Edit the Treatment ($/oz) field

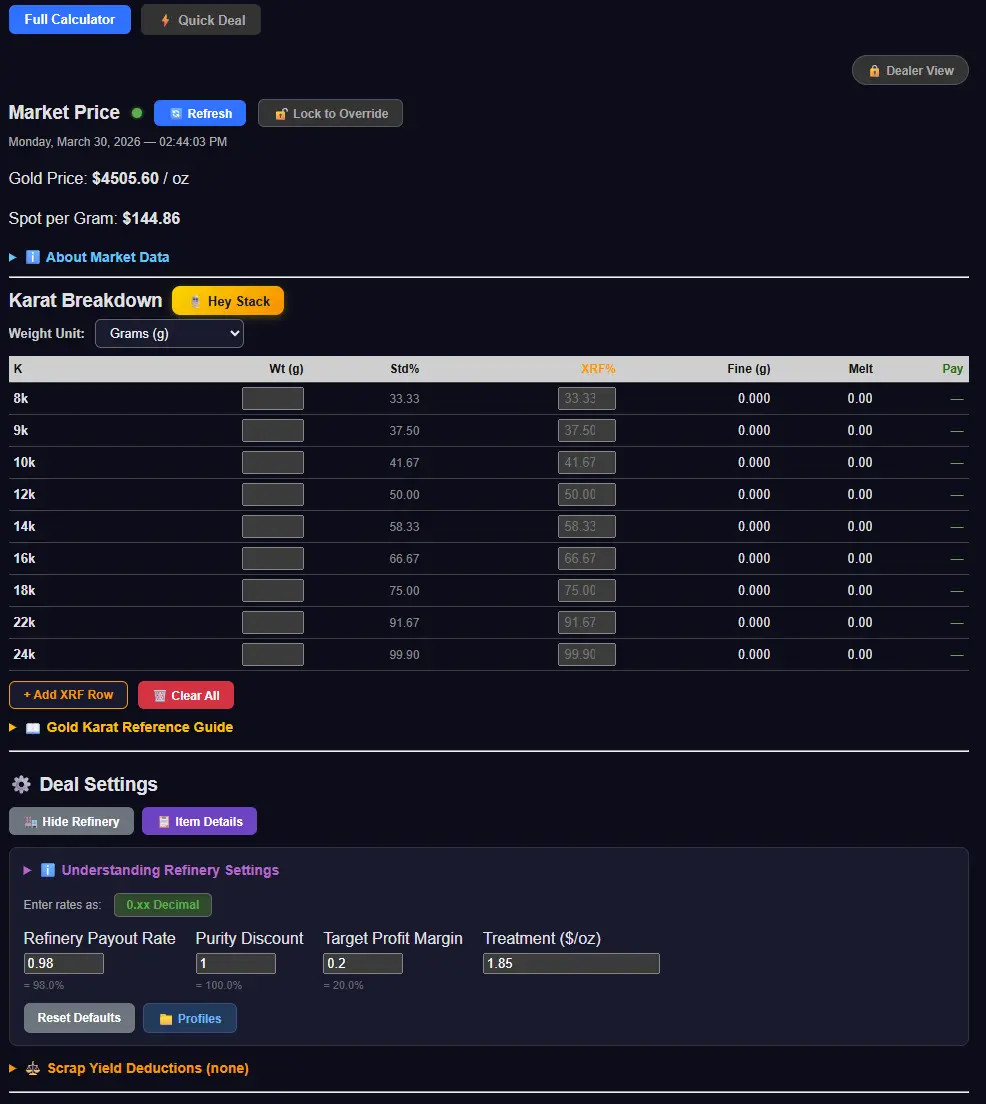571,963
